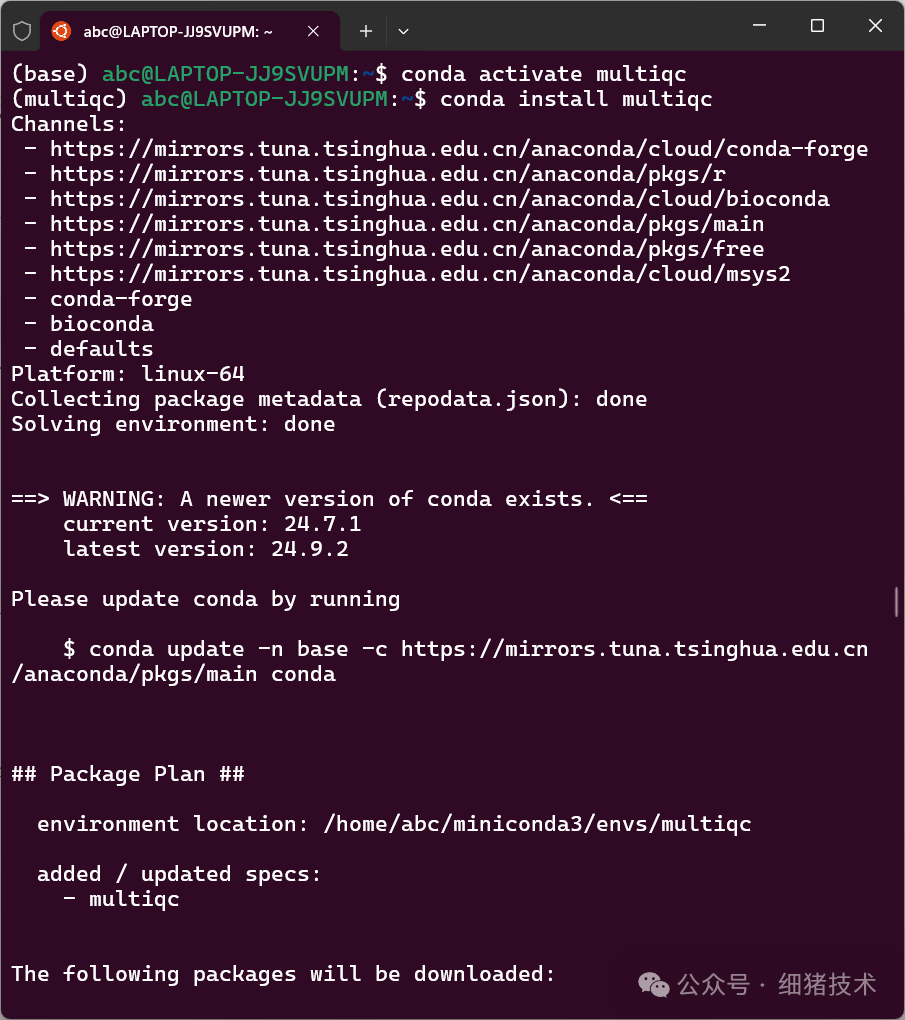Open the cloud/bioconda mirror URL
The width and height of the screenshot is (905, 1020).
tap(440, 198)
